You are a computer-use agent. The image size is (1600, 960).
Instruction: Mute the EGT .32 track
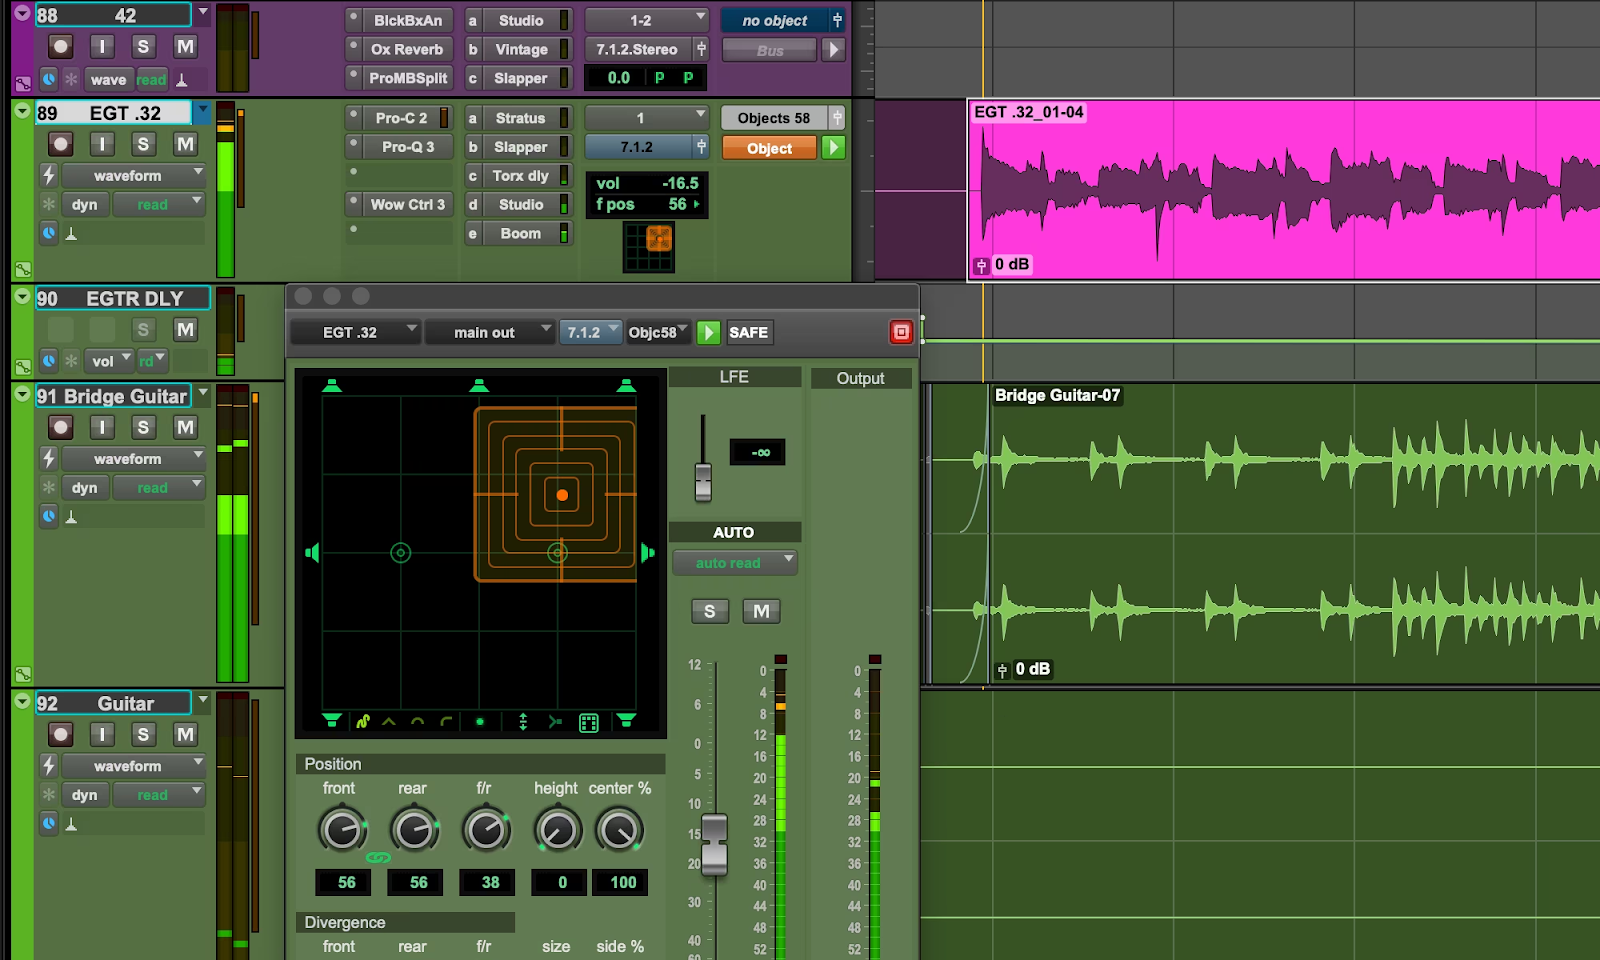[185, 144]
